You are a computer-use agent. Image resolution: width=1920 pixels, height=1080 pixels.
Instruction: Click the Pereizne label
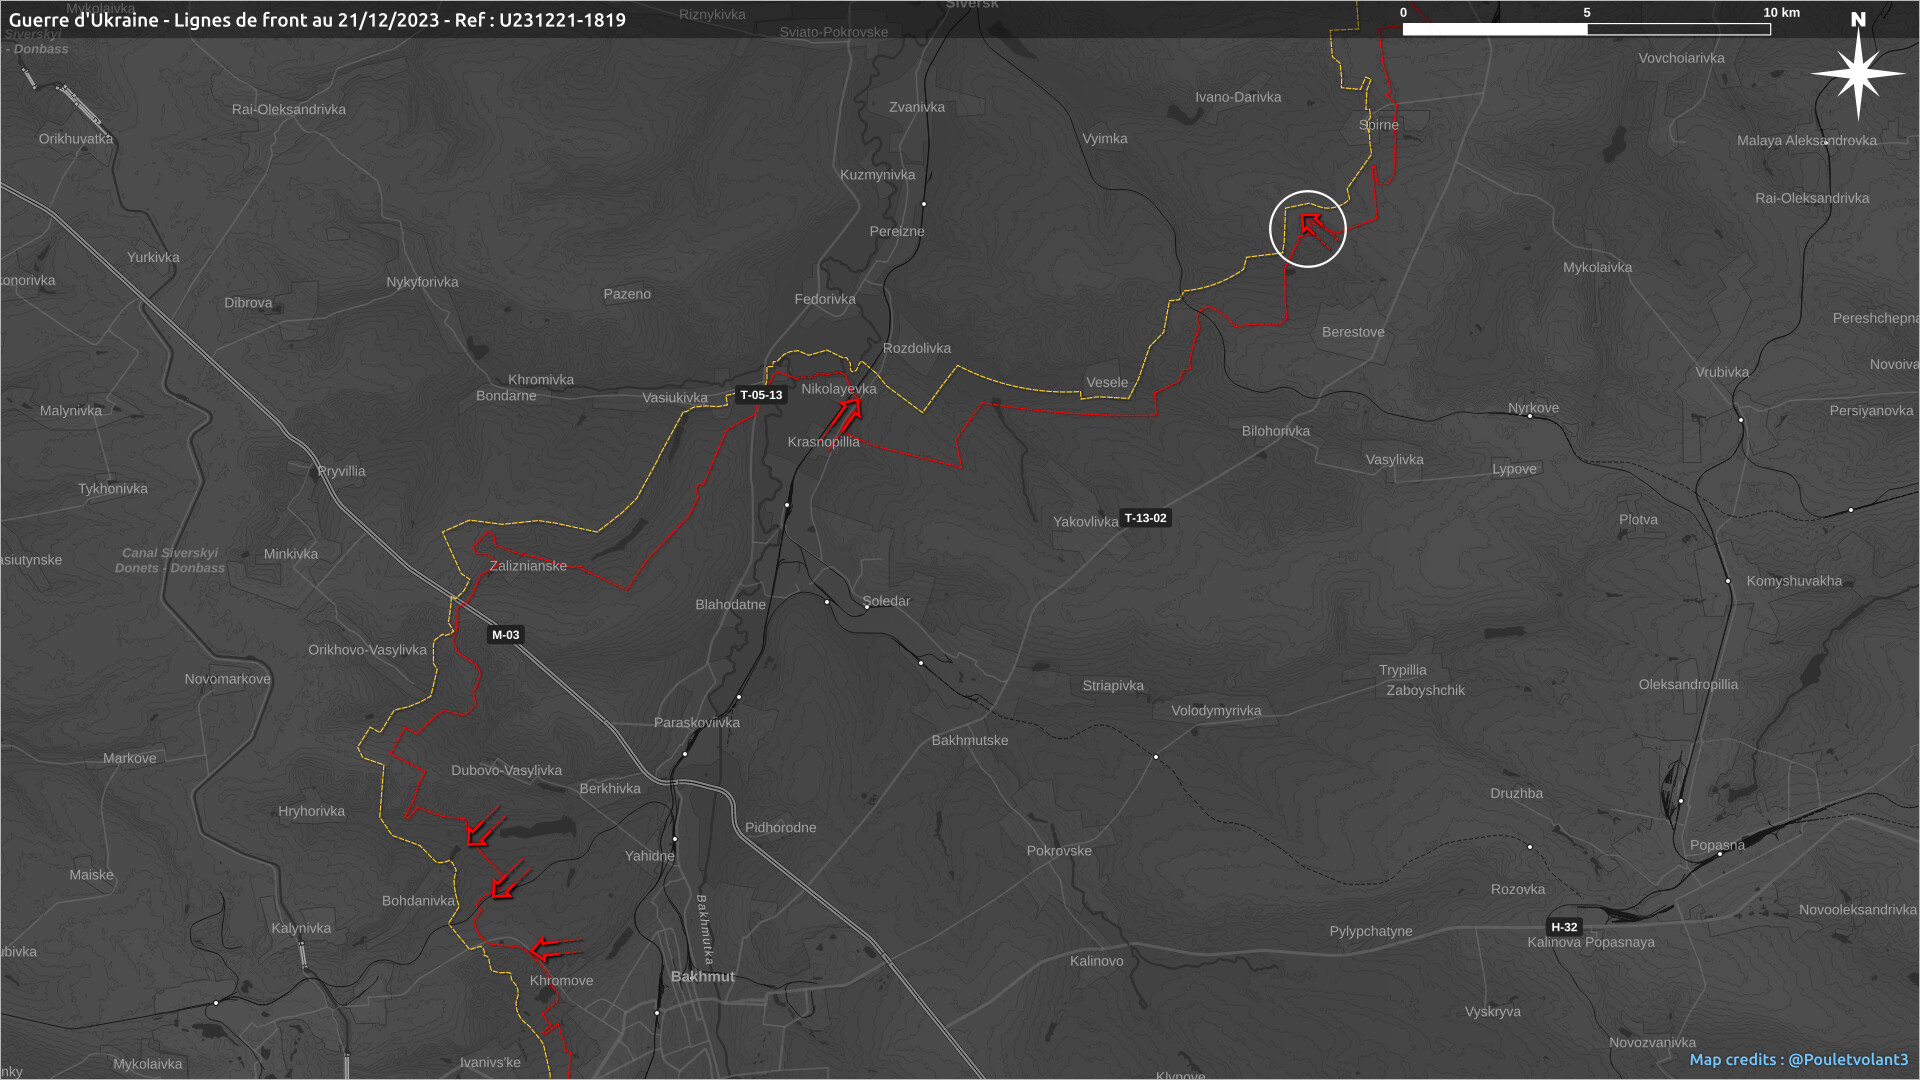coord(897,231)
